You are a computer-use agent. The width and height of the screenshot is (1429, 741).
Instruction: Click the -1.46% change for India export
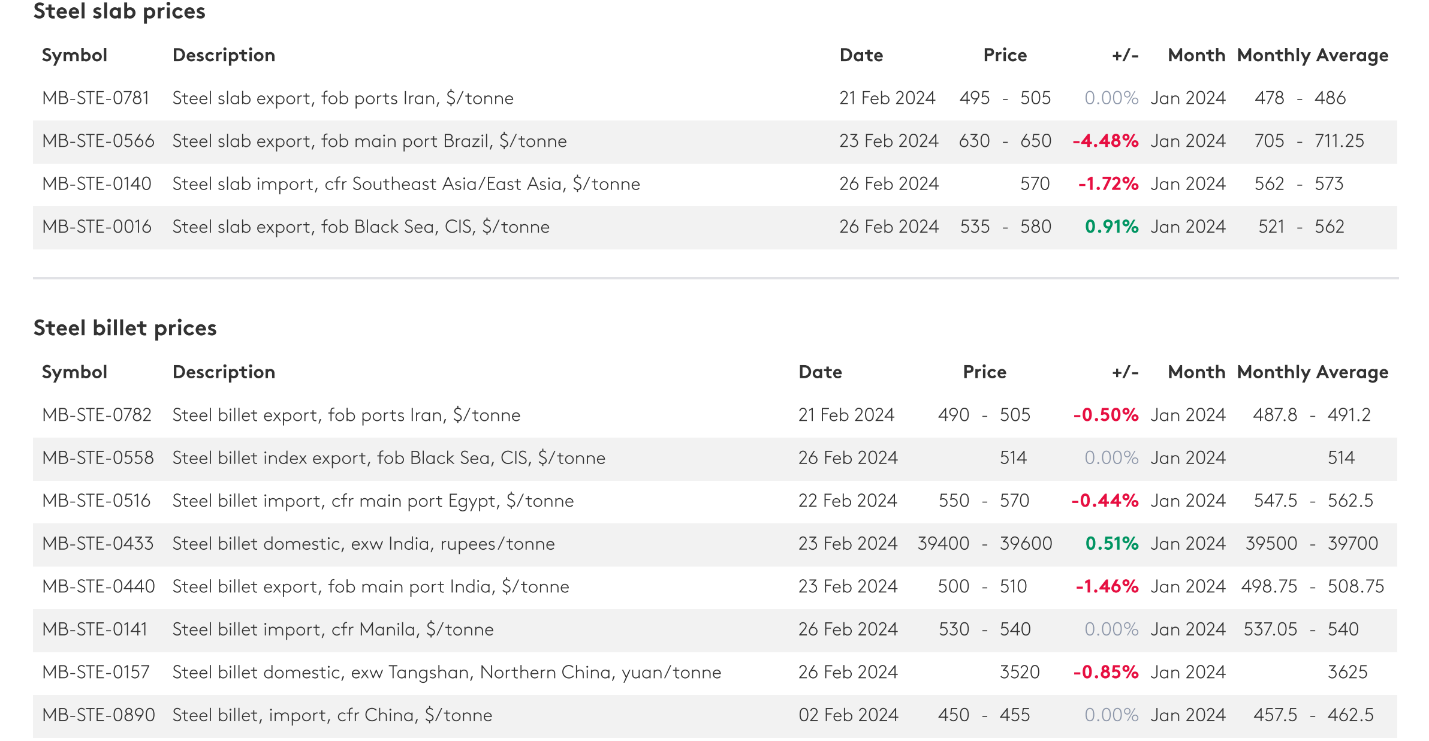coord(1107,587)
